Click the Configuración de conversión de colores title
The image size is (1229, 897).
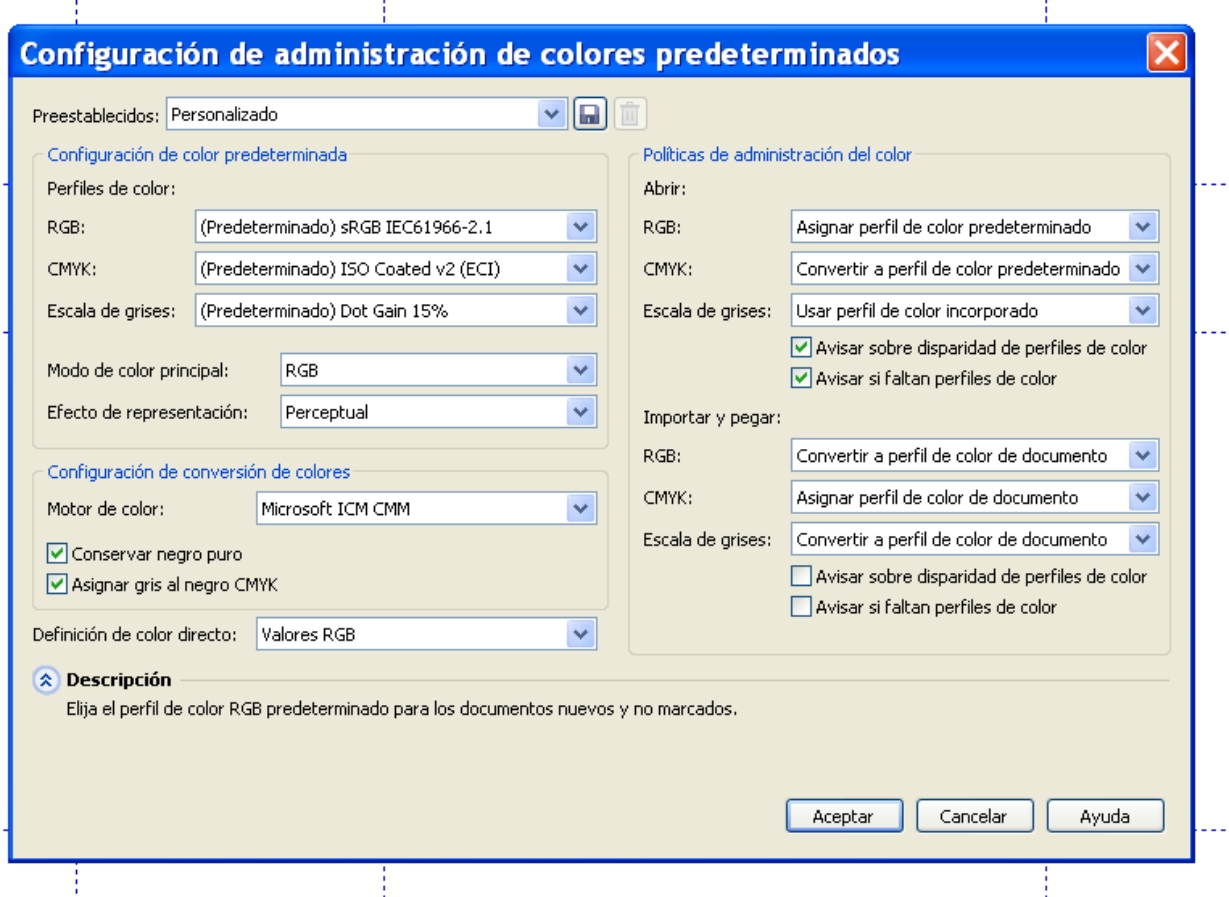[x=199, y=472]
